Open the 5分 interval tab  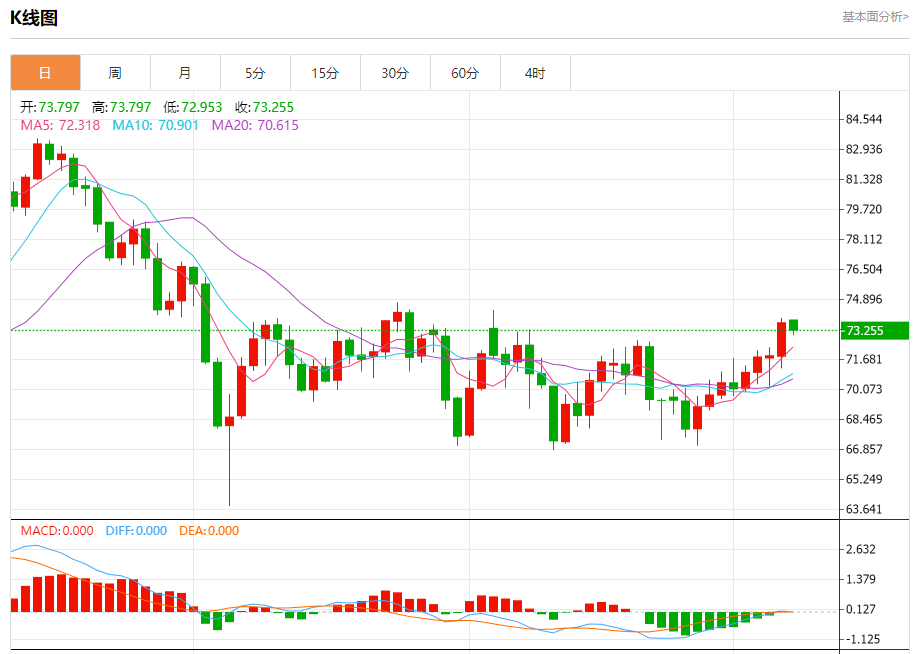tap(255, 73)
